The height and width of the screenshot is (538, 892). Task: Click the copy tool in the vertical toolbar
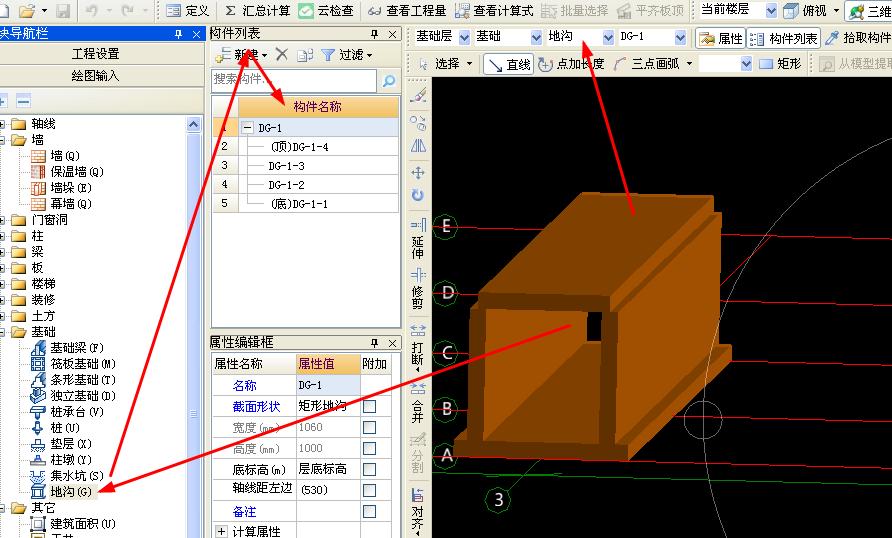pos(418,122)
